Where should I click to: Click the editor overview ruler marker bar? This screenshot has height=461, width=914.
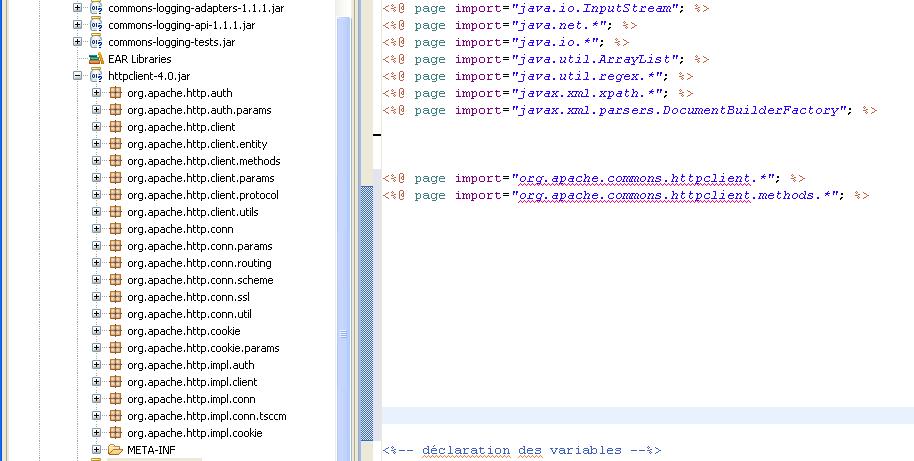click(367, 314)
